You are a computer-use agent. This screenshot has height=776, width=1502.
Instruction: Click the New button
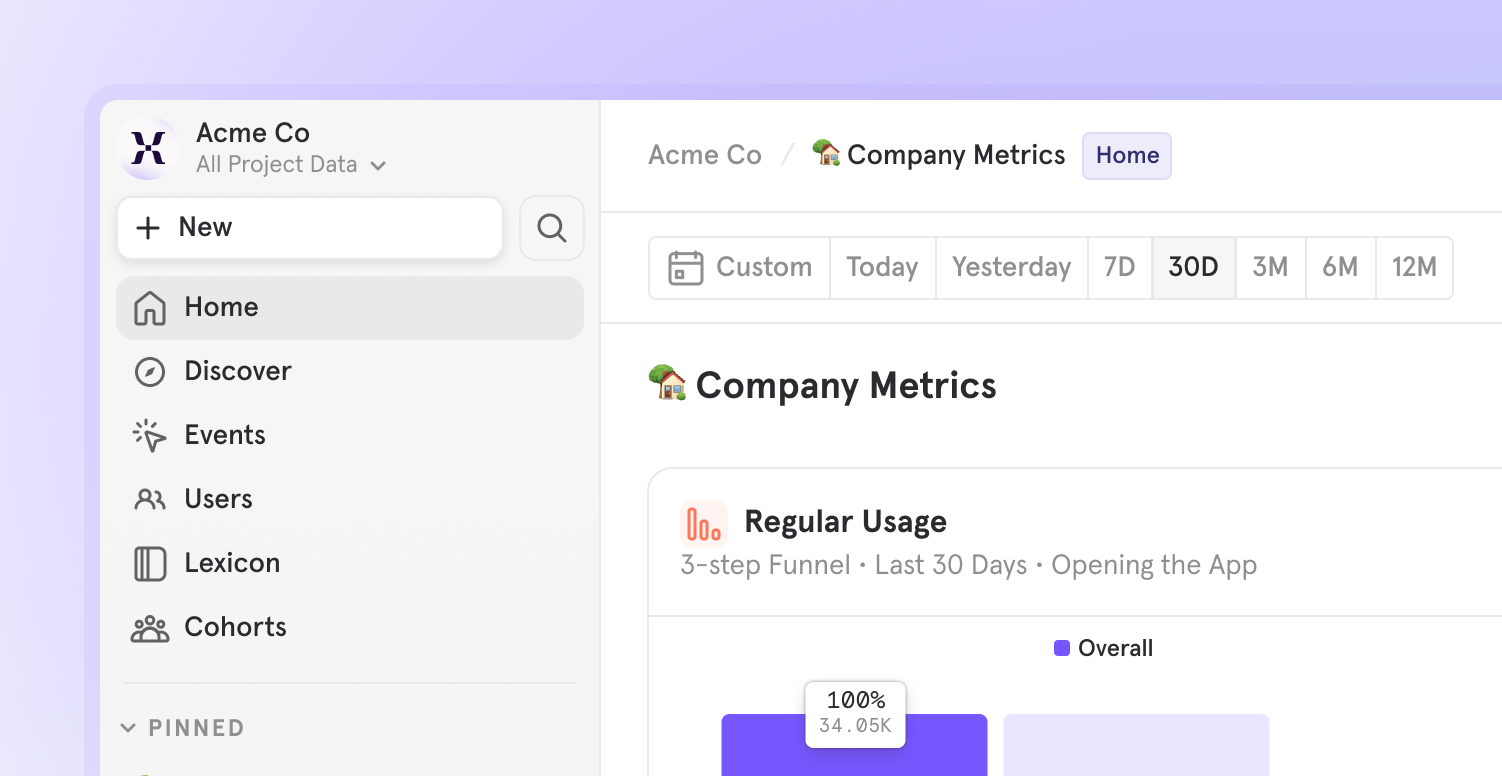pyautogui.click(x=310, y=228)
